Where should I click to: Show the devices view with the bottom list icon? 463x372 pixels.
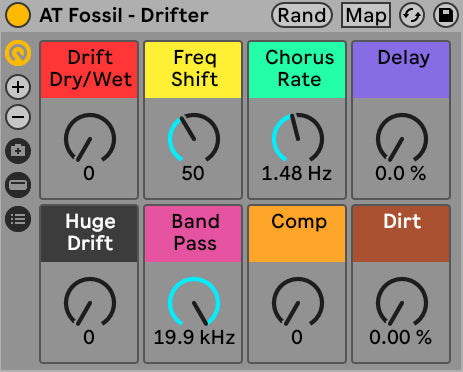(x=18, y=219)
